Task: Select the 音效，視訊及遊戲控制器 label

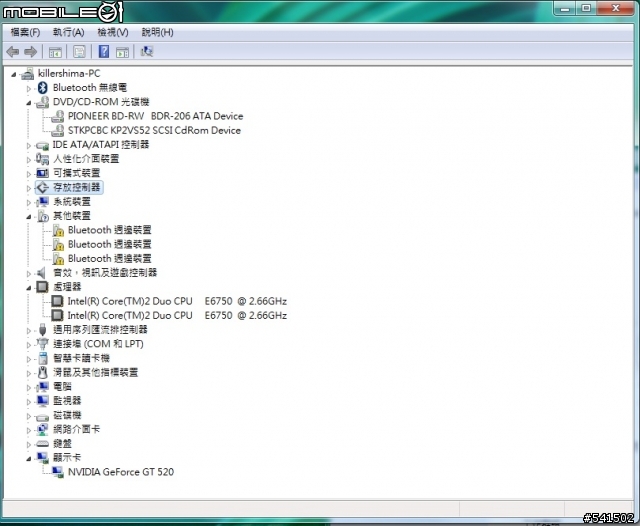Action: [x=105, y=273]
